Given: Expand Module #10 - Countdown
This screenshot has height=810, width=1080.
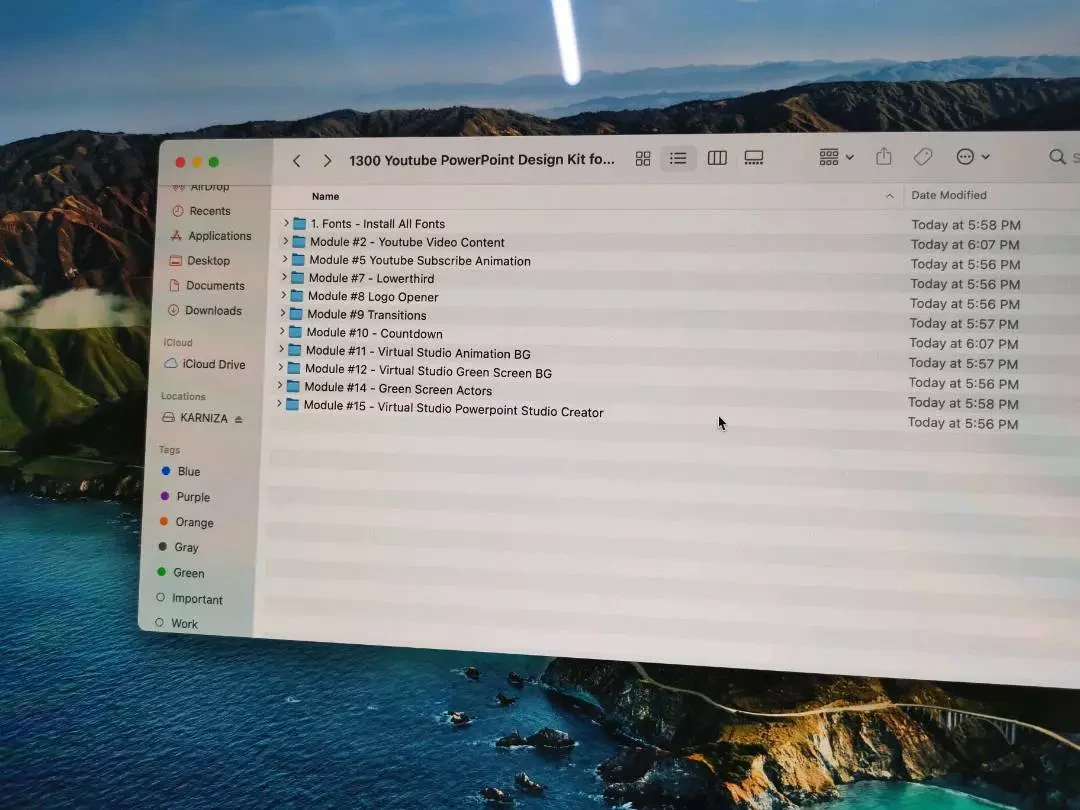Looking at the screenshot, I should 282,331.
